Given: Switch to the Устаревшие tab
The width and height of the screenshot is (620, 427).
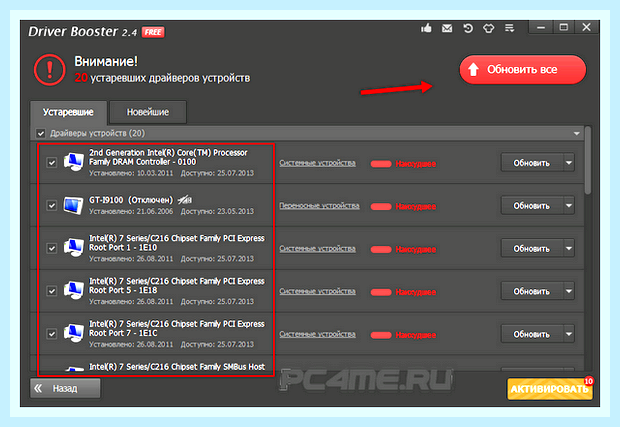Looking at the screenshot, I should [x=68, y=112].
